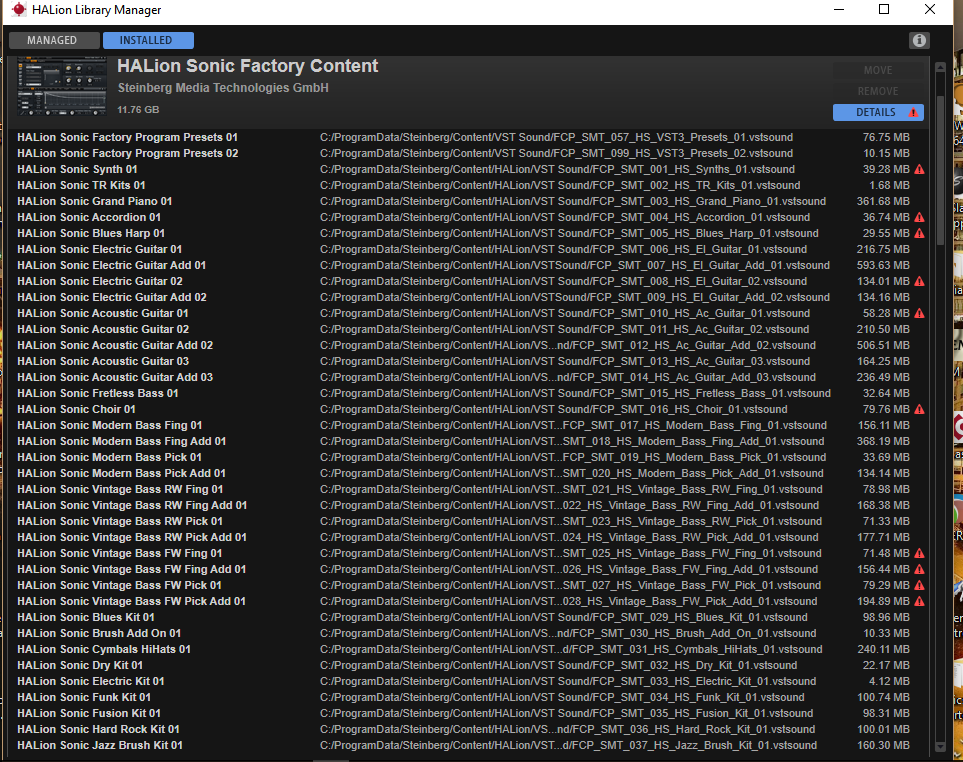The width and height of the screenshot is (963, 762).
Task: Click the 361.68 MB size value
Action: coord(883,201)
